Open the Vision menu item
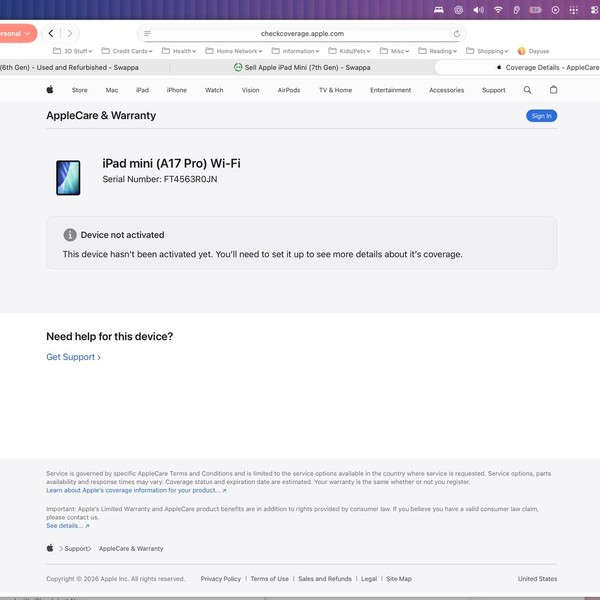 tap(250, 90)
